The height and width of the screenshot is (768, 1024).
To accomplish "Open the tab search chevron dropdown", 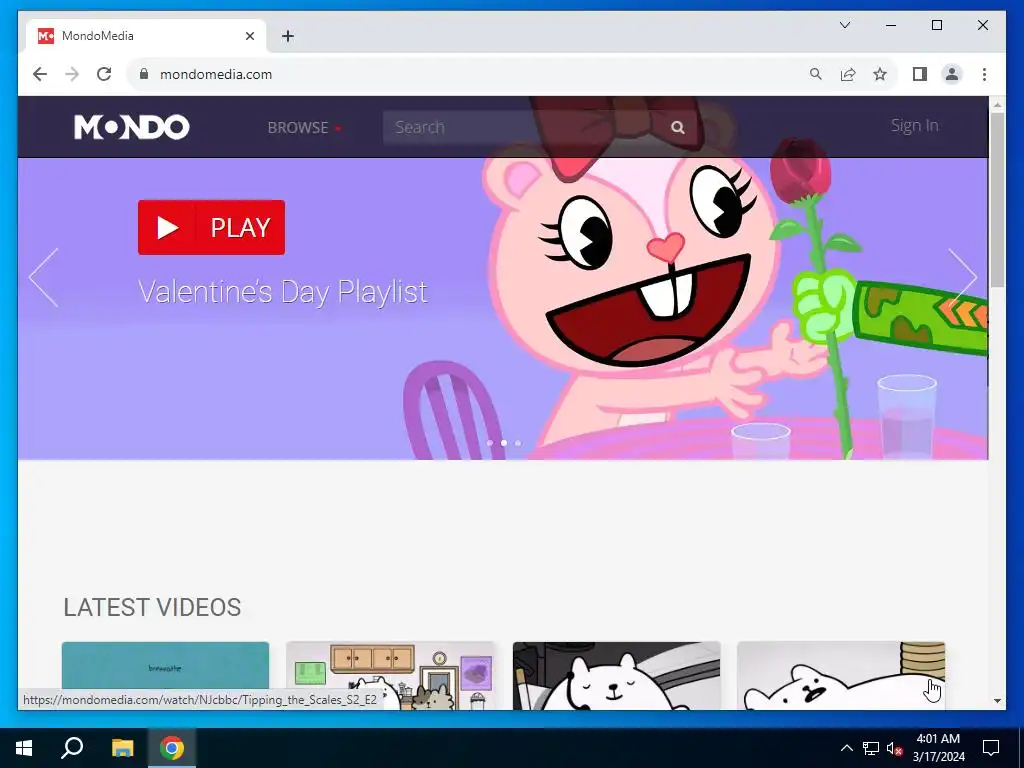I will coord(844,25).
